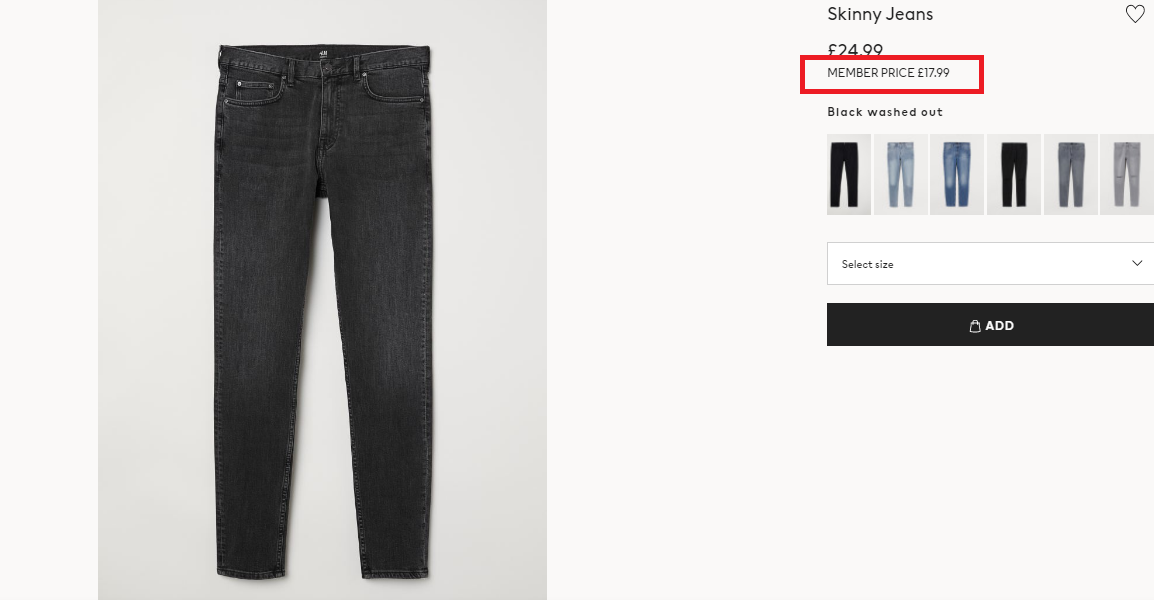The height and width of the screenshot is (600, 1154).
Task: Choose the black jeans swatch next to dark grey
Action: 1014,174
